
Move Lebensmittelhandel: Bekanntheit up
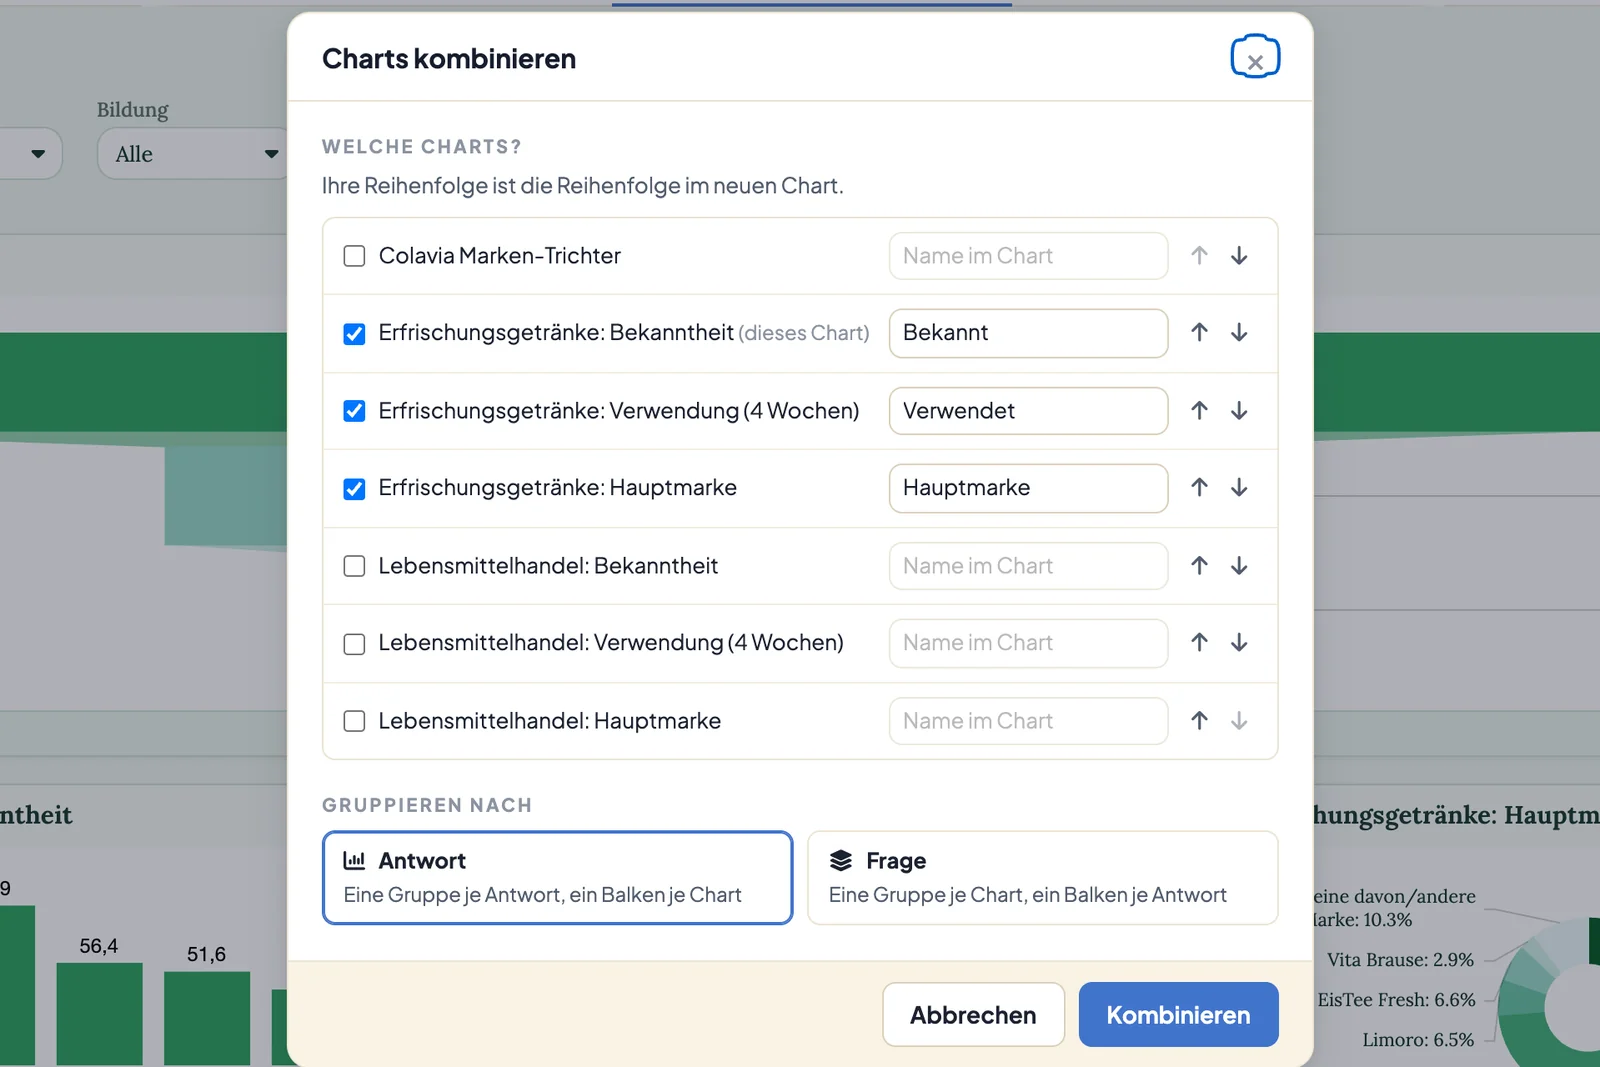click(1199, 566)
